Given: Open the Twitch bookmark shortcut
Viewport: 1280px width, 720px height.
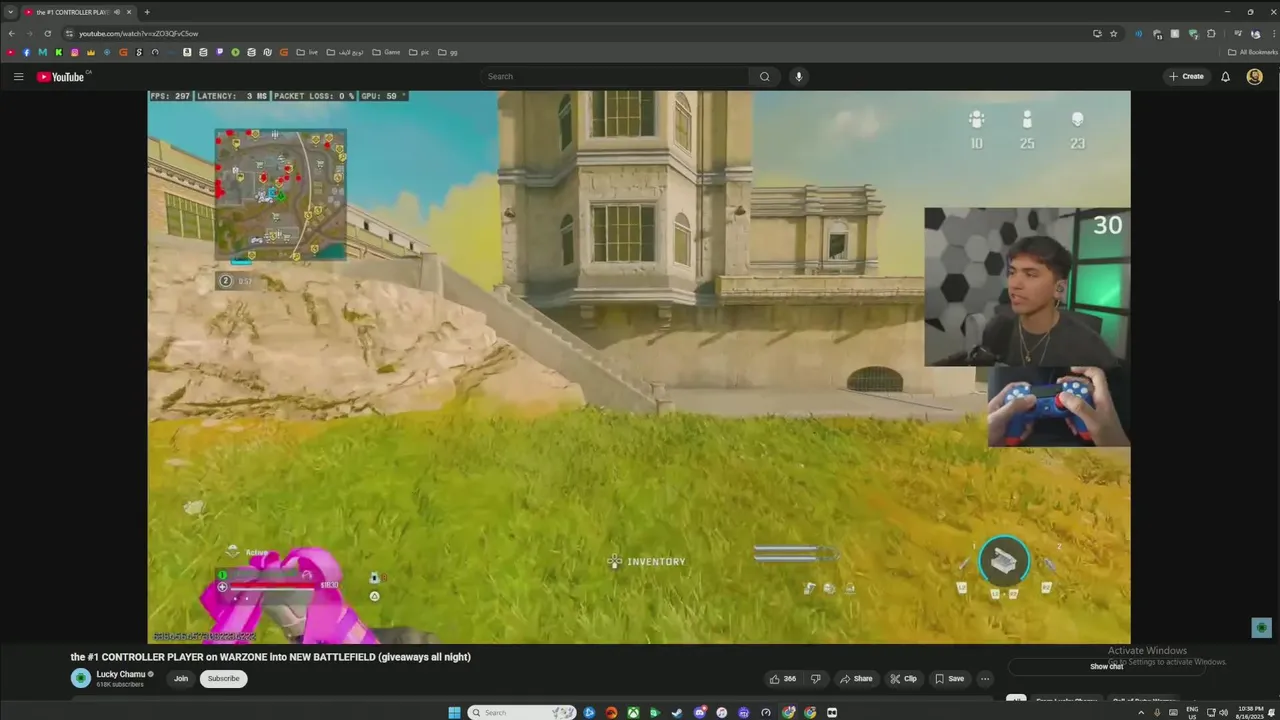Looking at the screenshot, I should 219,52.
